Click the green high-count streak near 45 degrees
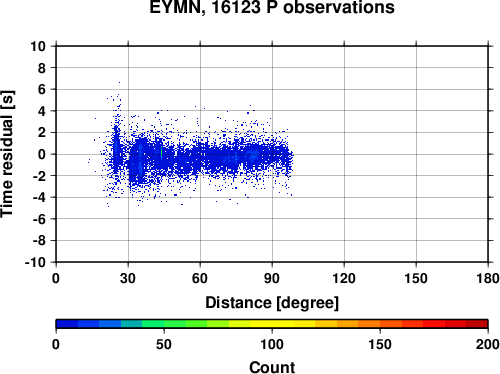500x374 pixels. [x=161, y=152]
